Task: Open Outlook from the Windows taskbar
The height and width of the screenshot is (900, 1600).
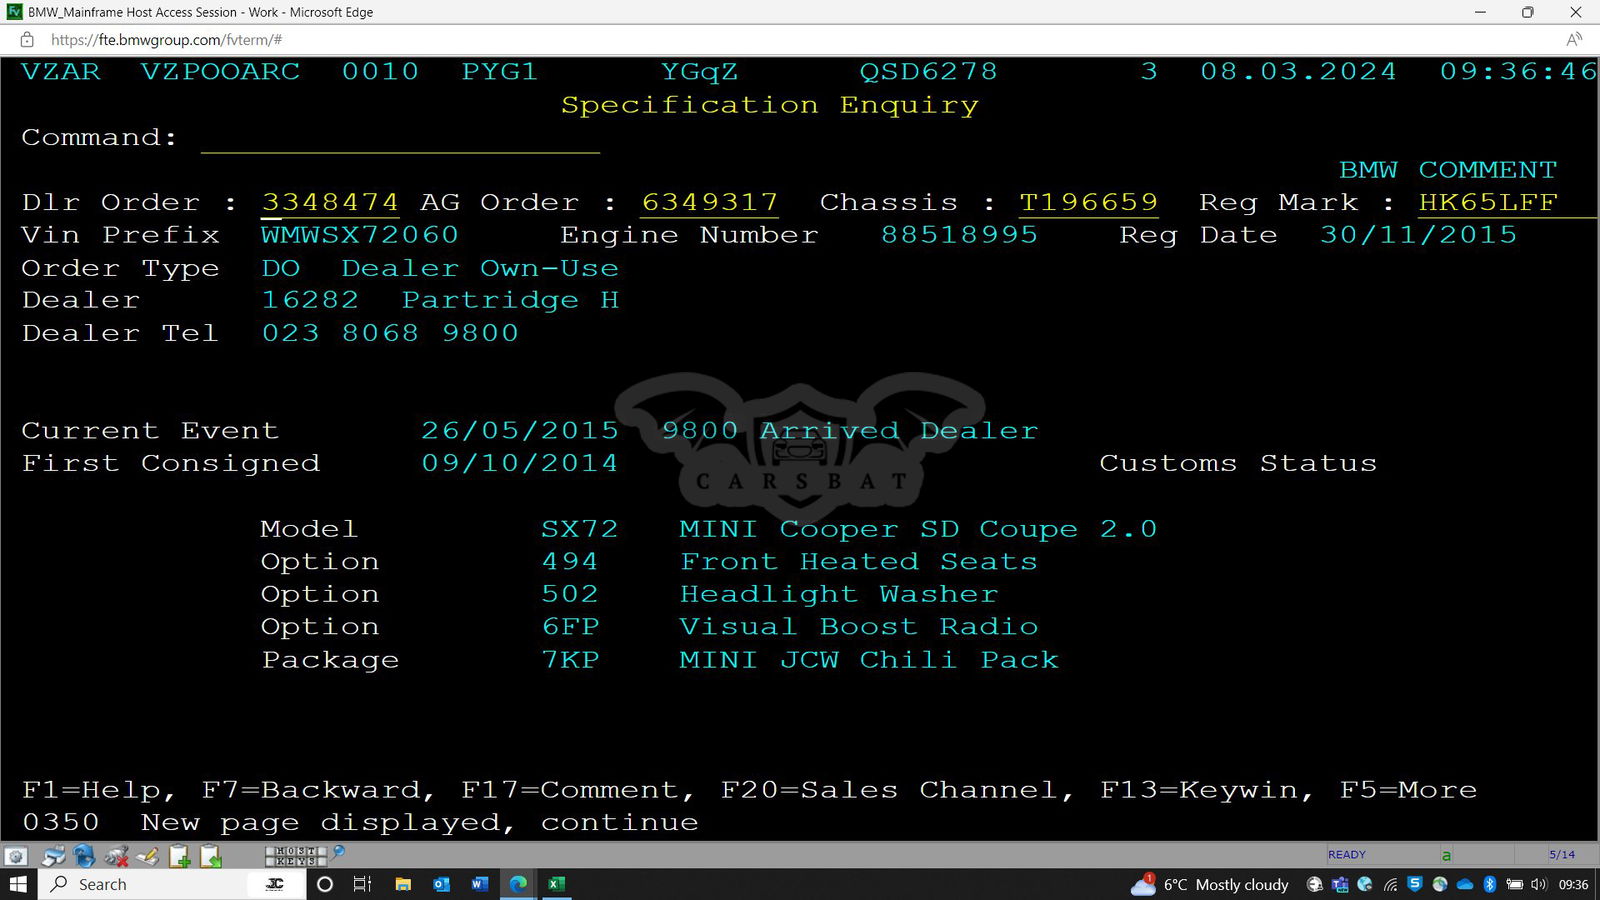Action: pos(441,884)
